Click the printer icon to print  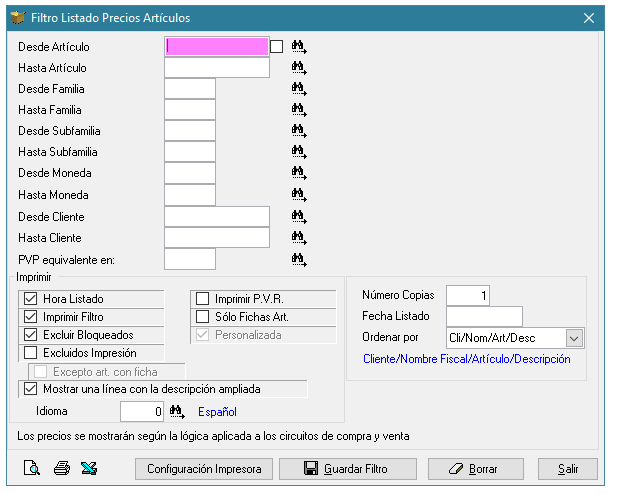click(61, 468)
